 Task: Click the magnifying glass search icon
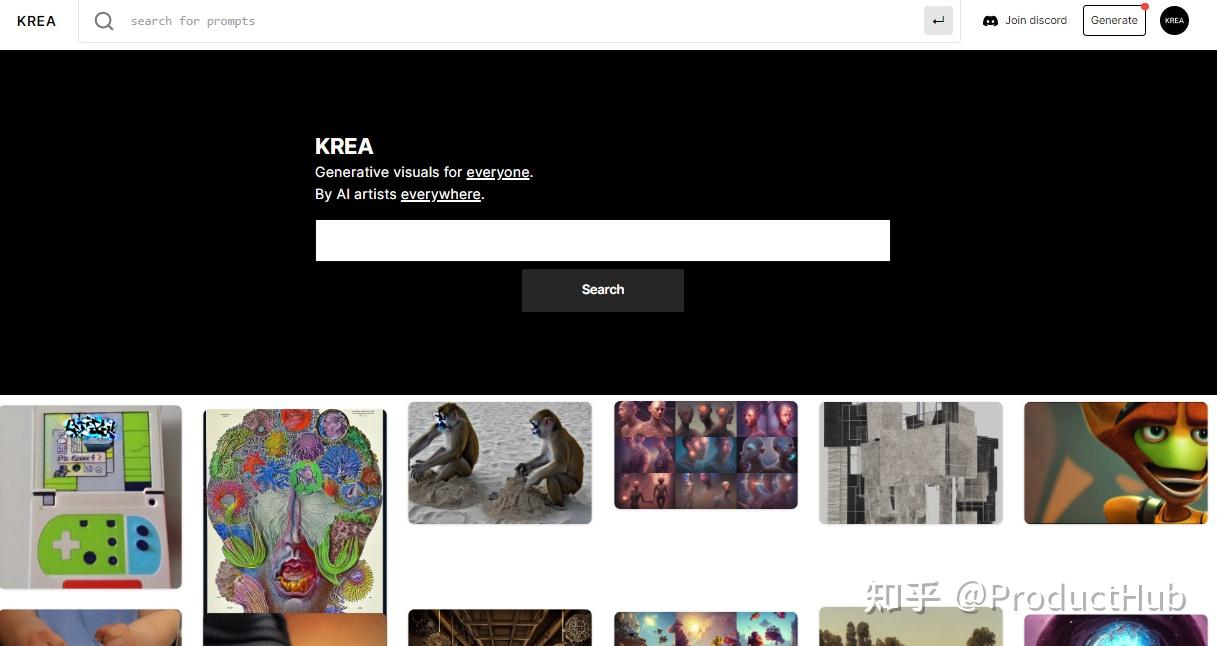tap(104, 21)
